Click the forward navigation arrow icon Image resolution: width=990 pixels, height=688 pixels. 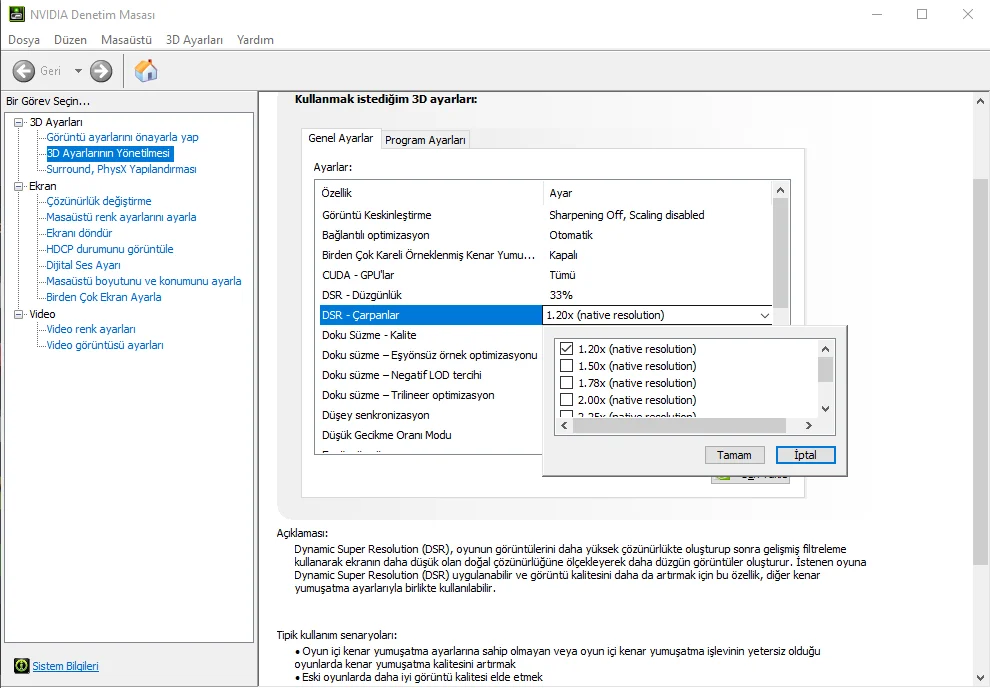click(x=98, y=70)
